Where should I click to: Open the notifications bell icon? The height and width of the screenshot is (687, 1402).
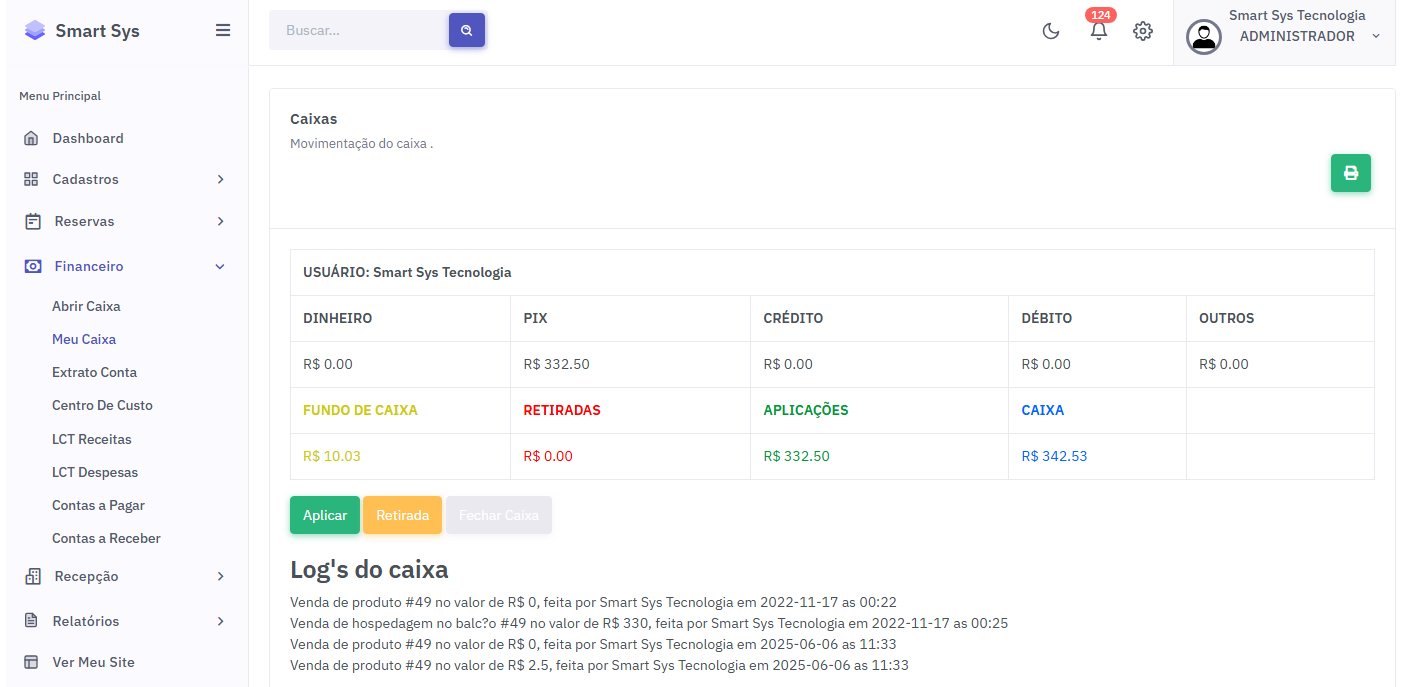pyautogui.click(x=1098, y=31)
